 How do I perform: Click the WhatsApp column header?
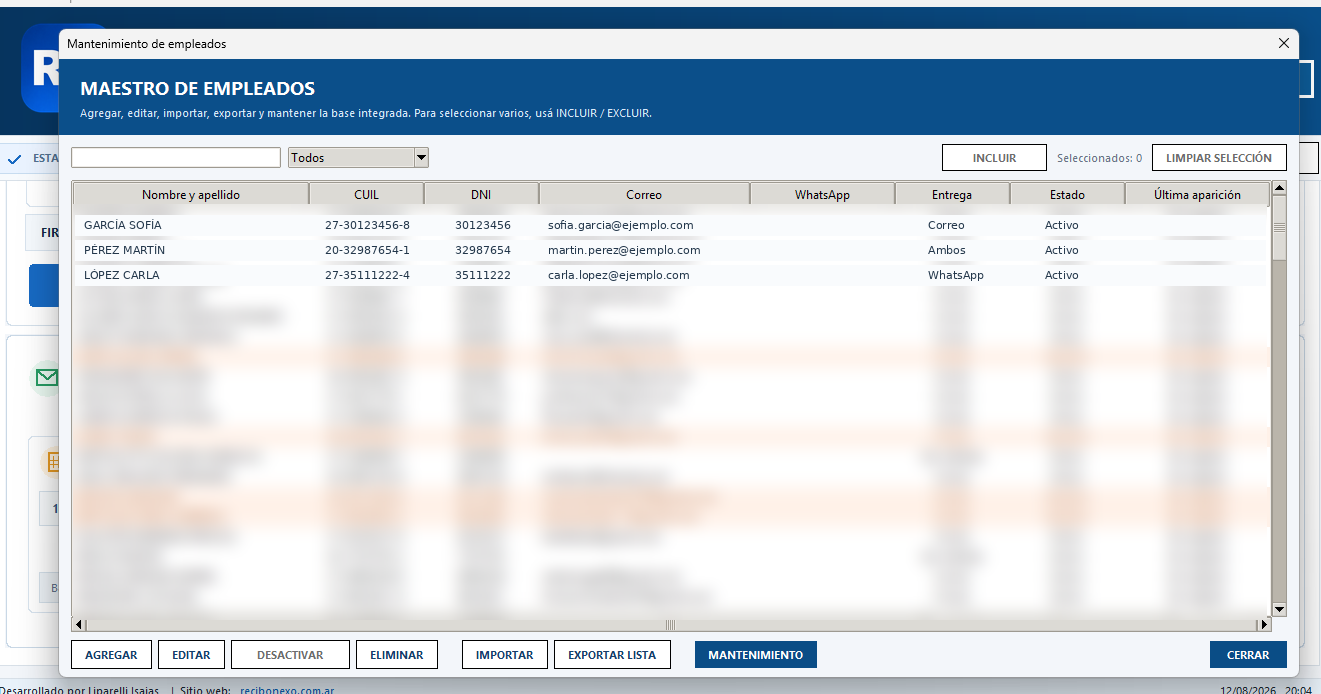[822, 195]
